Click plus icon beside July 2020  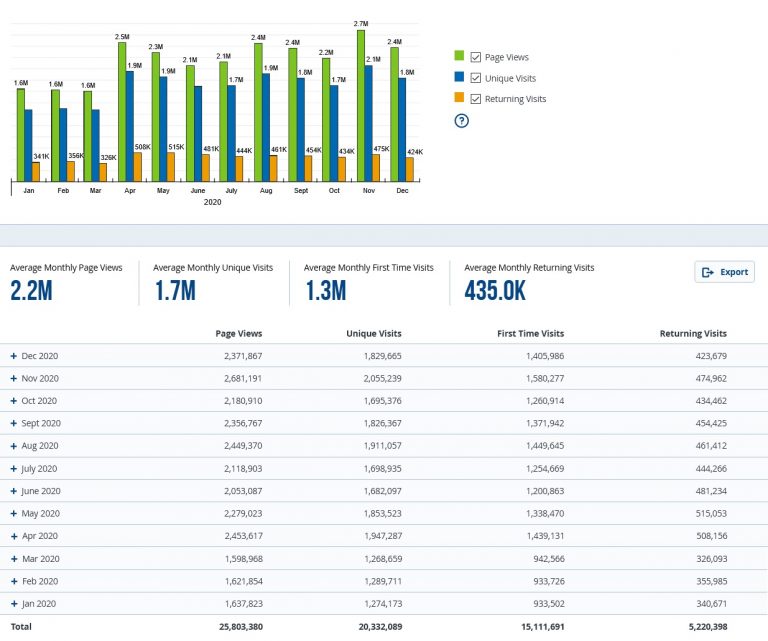point(14,469)
